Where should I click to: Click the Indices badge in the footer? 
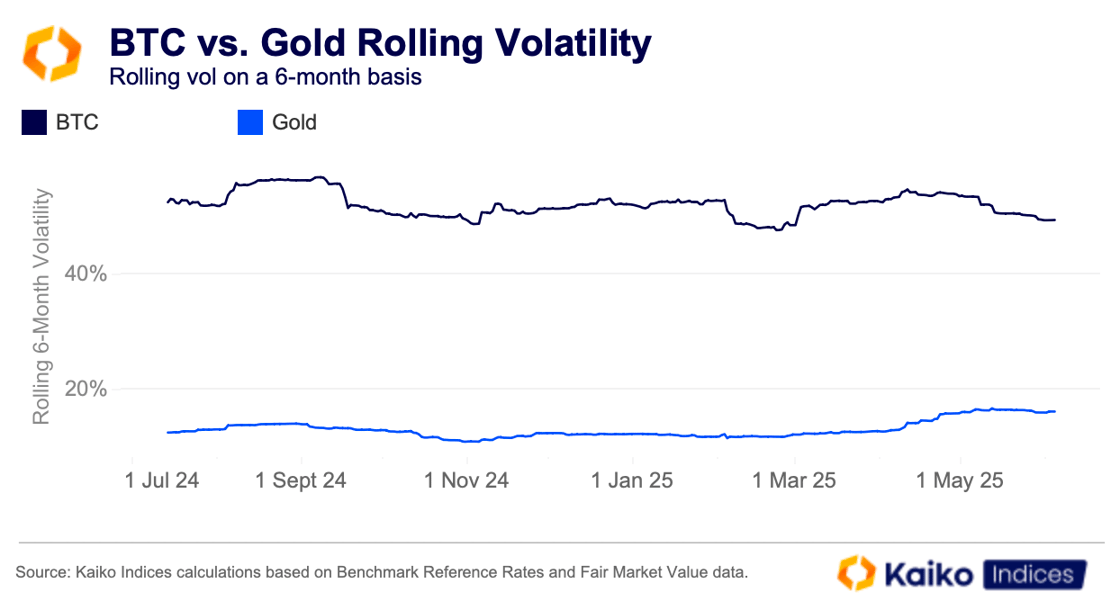(1033, 574)
